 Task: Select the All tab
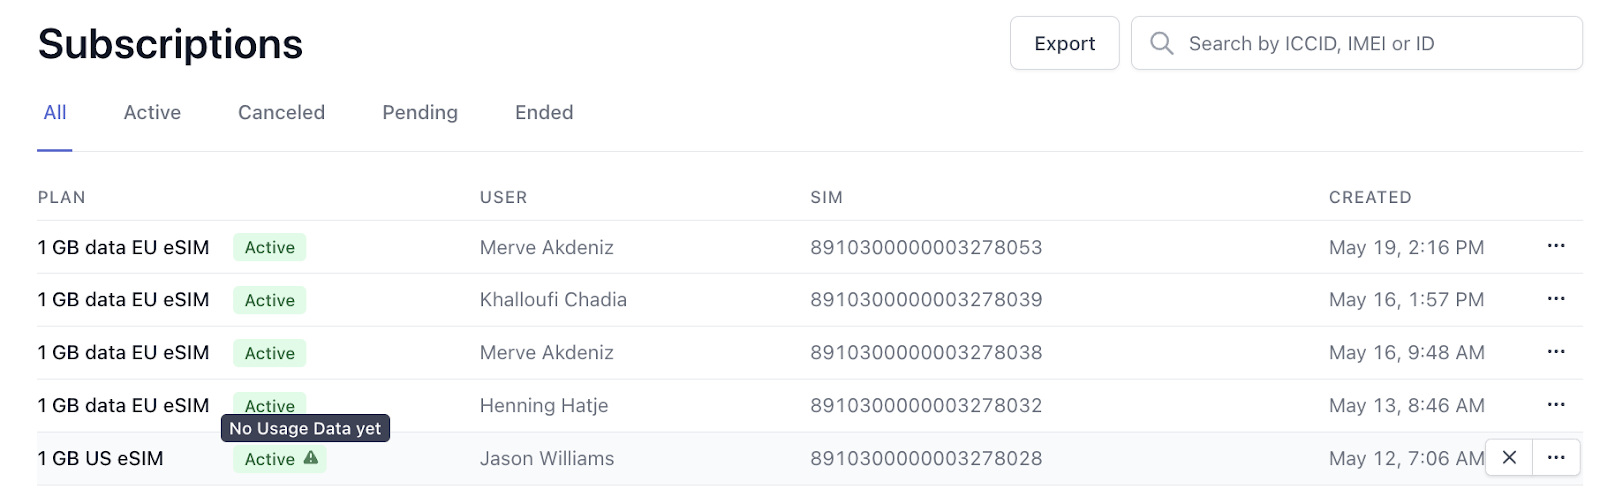[x=55, y=113]
